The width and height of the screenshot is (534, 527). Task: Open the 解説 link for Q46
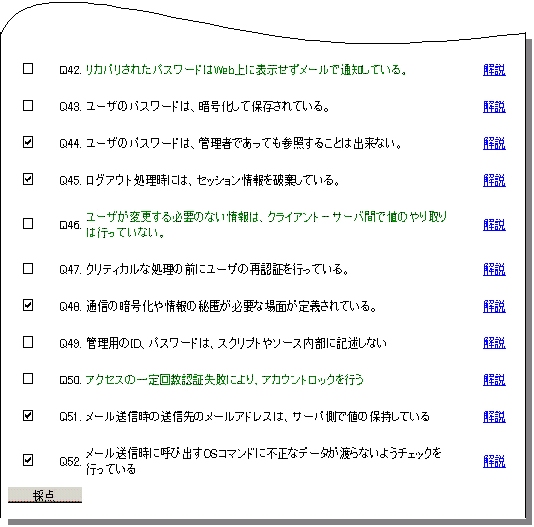tap(494, 225)
